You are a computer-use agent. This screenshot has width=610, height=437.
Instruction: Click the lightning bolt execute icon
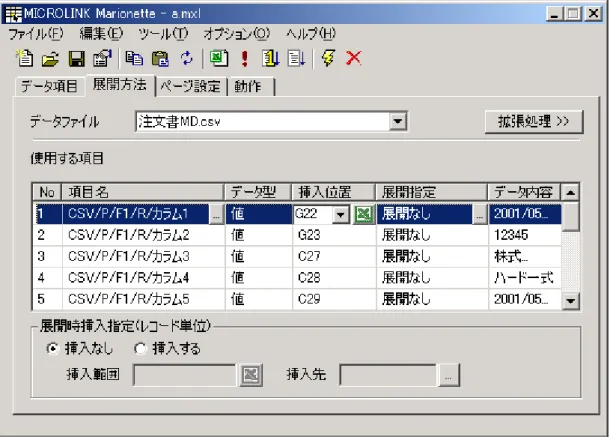[x=328, y=59]
